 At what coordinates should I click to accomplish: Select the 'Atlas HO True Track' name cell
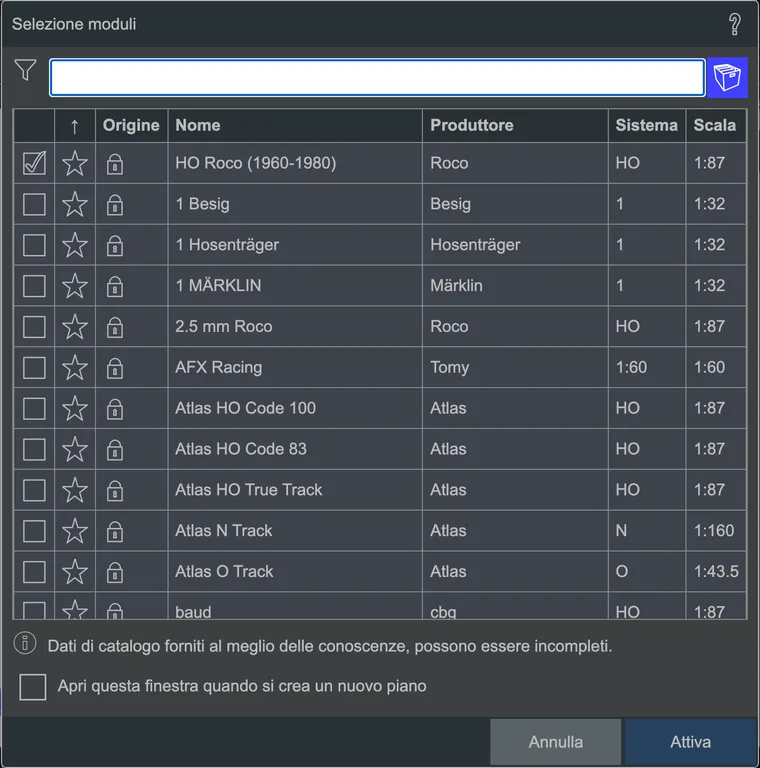click(x=295, y=490)
